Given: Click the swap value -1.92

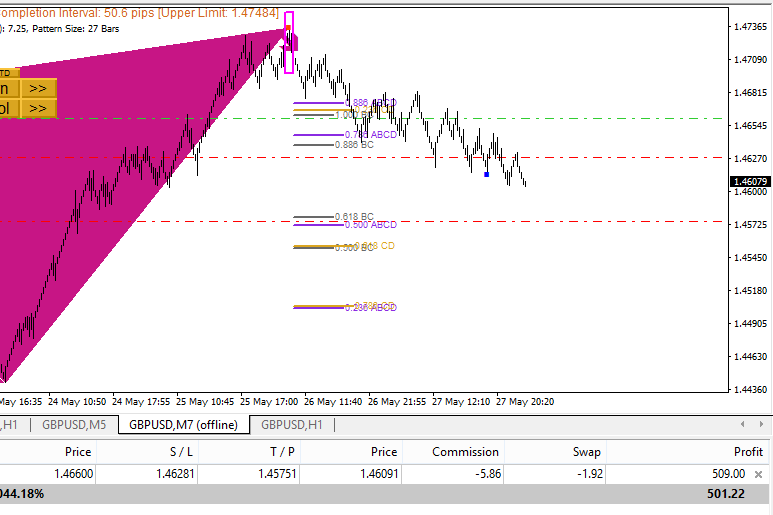Looking at the screenshot, I should (x=590, y=474).
